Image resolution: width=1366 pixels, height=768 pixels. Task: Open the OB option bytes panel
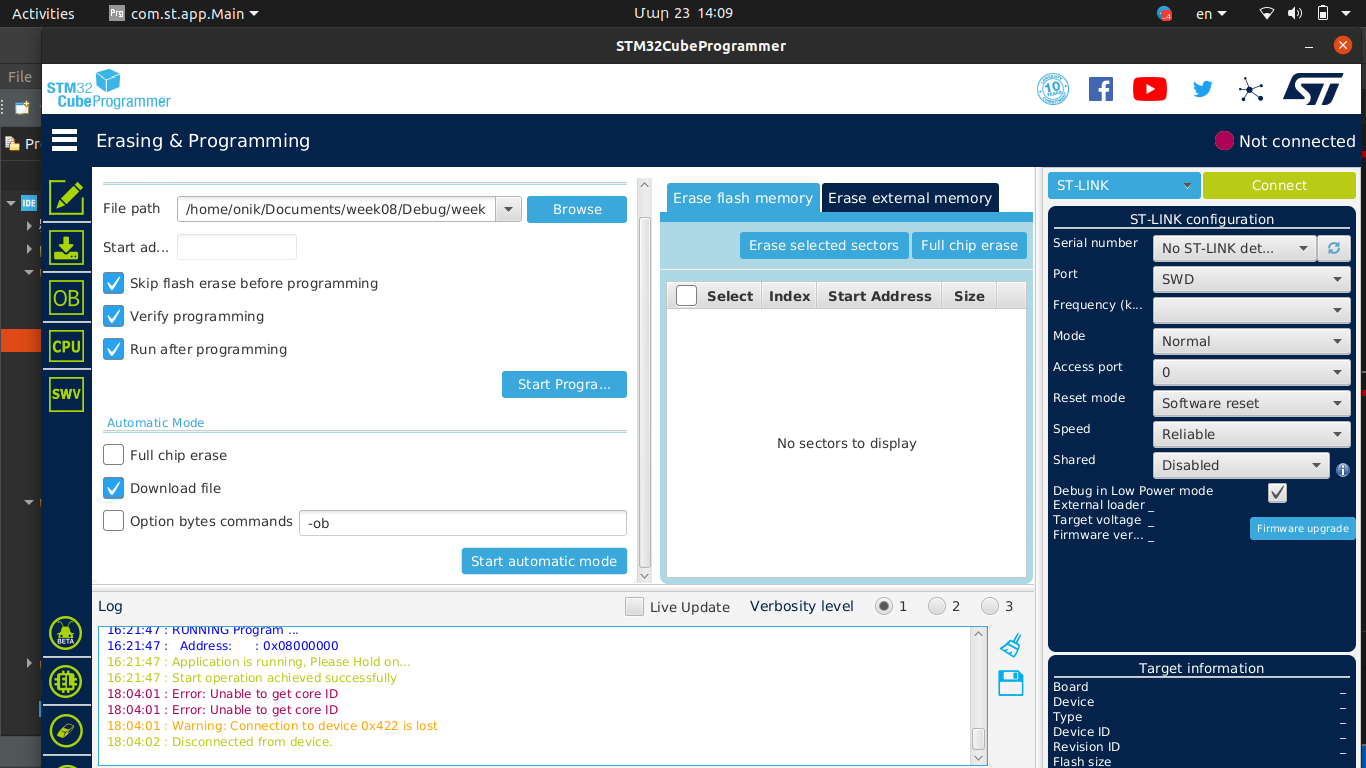66,298
